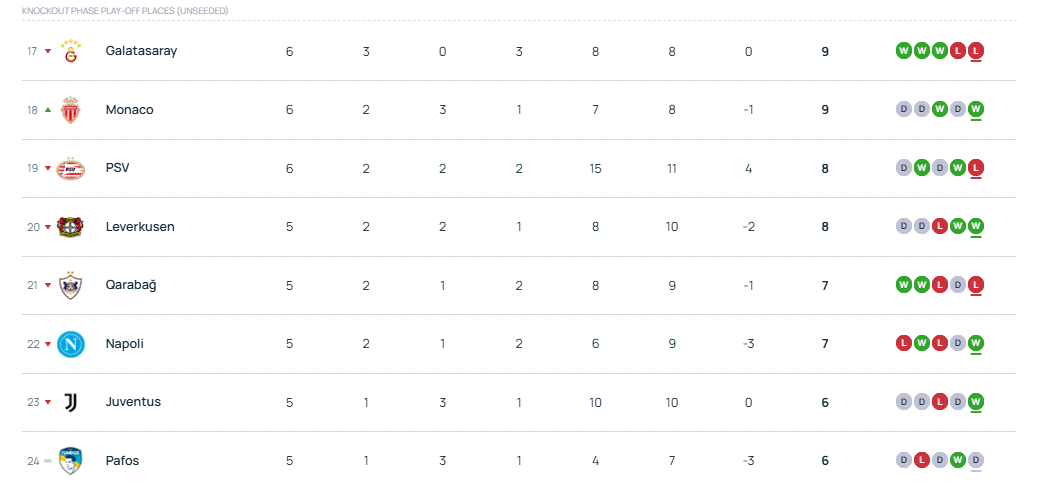Viewport: 1037px width, 491px height.
Task: Click Monaco's green up position arrow
Action: click(48, 110)
